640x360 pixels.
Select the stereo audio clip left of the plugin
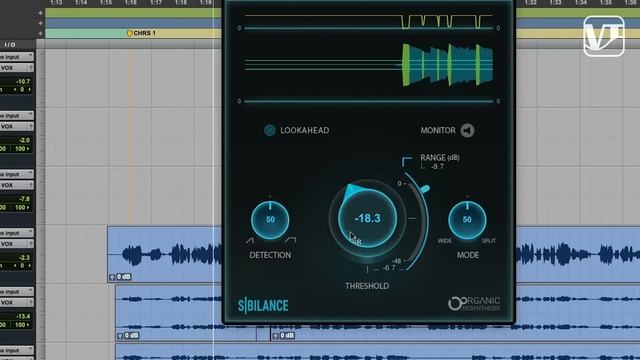[x=169, y=313]
